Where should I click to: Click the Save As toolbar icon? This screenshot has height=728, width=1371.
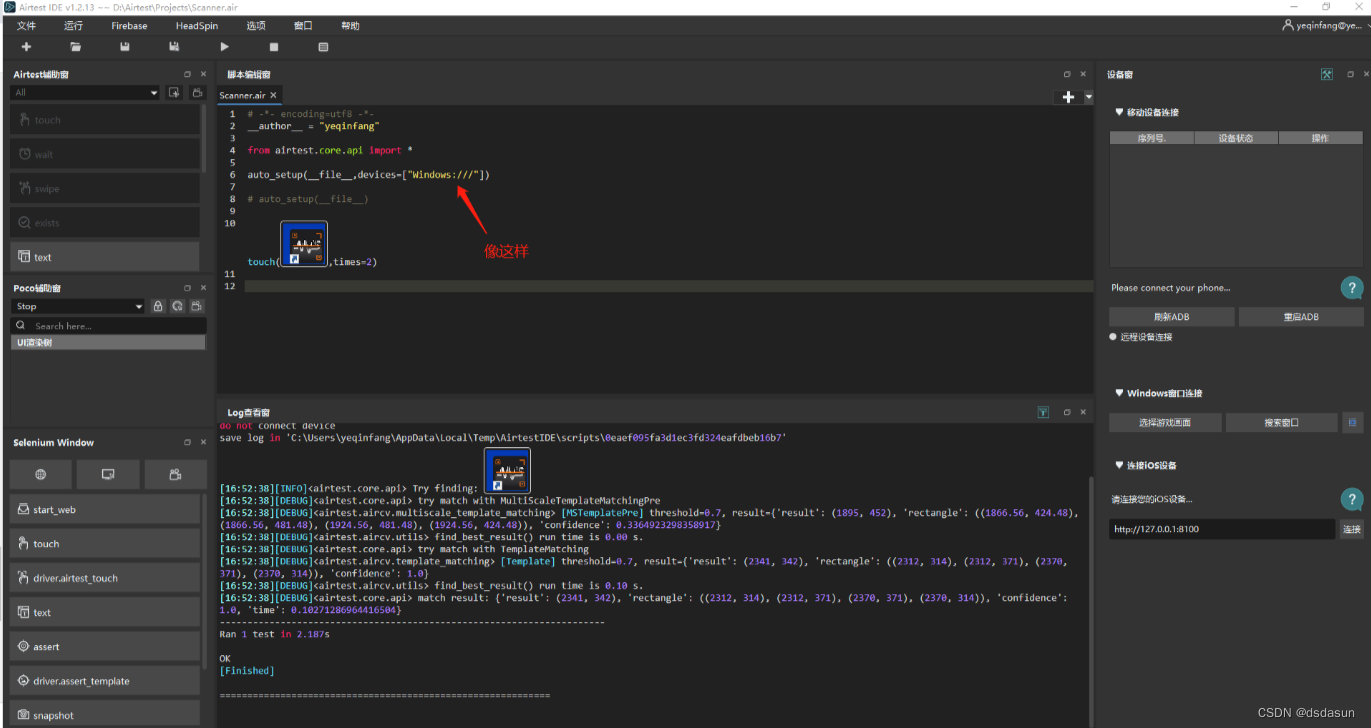pos(174,47)
